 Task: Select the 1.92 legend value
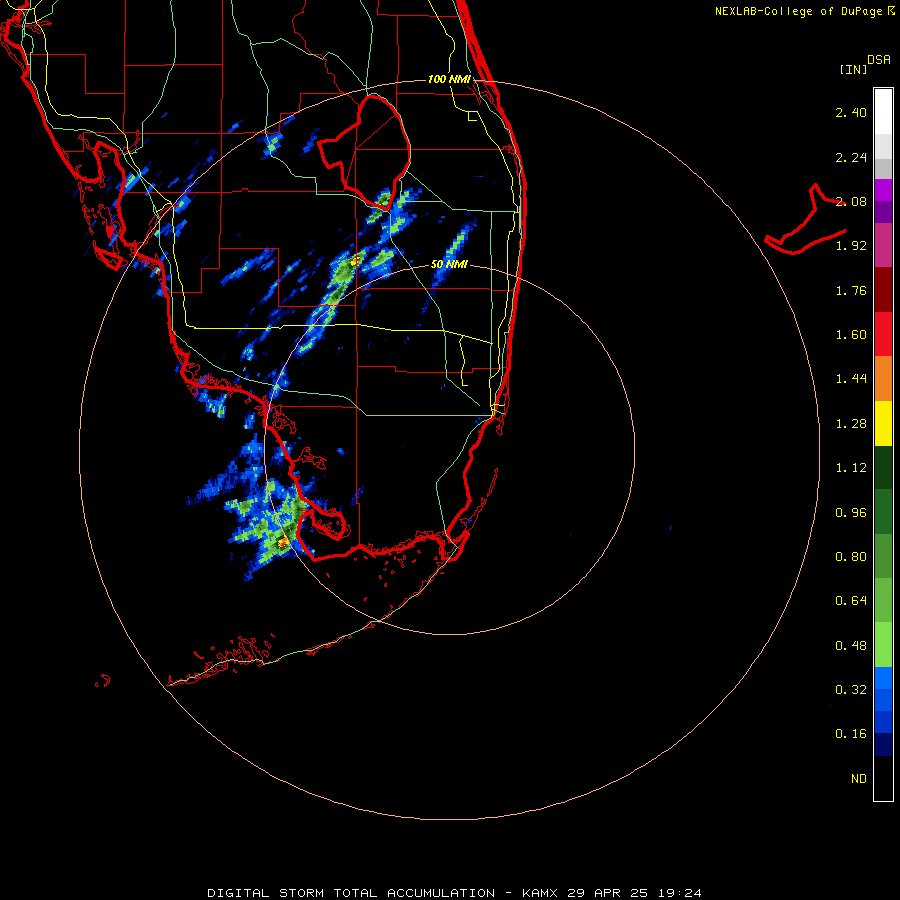click(x=851, y=246)
